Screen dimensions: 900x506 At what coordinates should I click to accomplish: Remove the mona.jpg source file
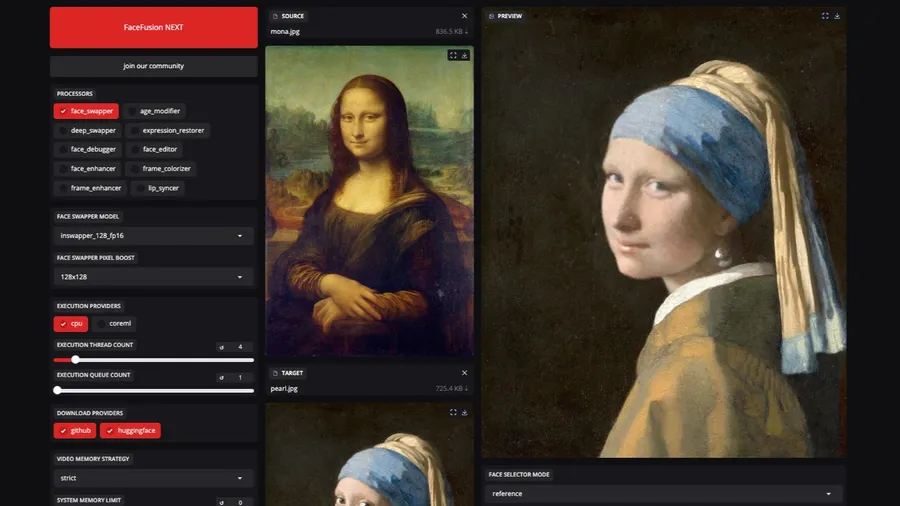464,16
